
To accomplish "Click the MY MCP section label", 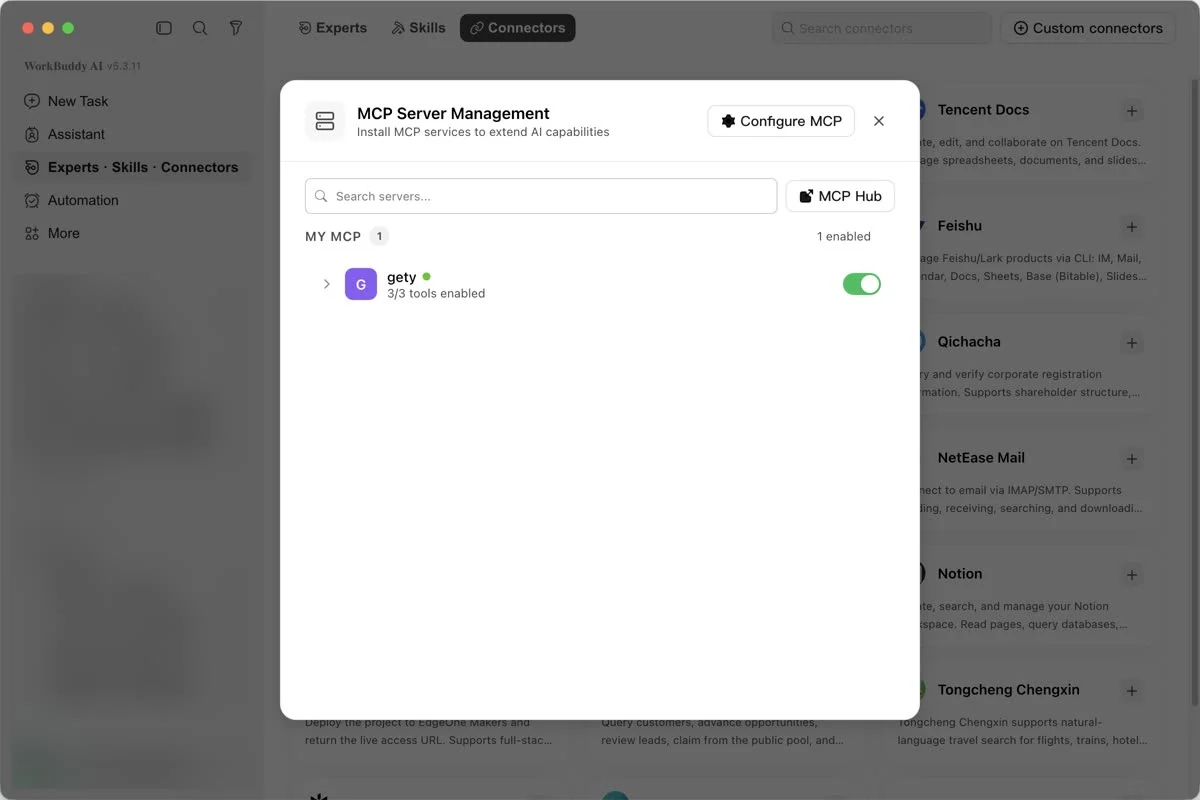I will 333,237.
